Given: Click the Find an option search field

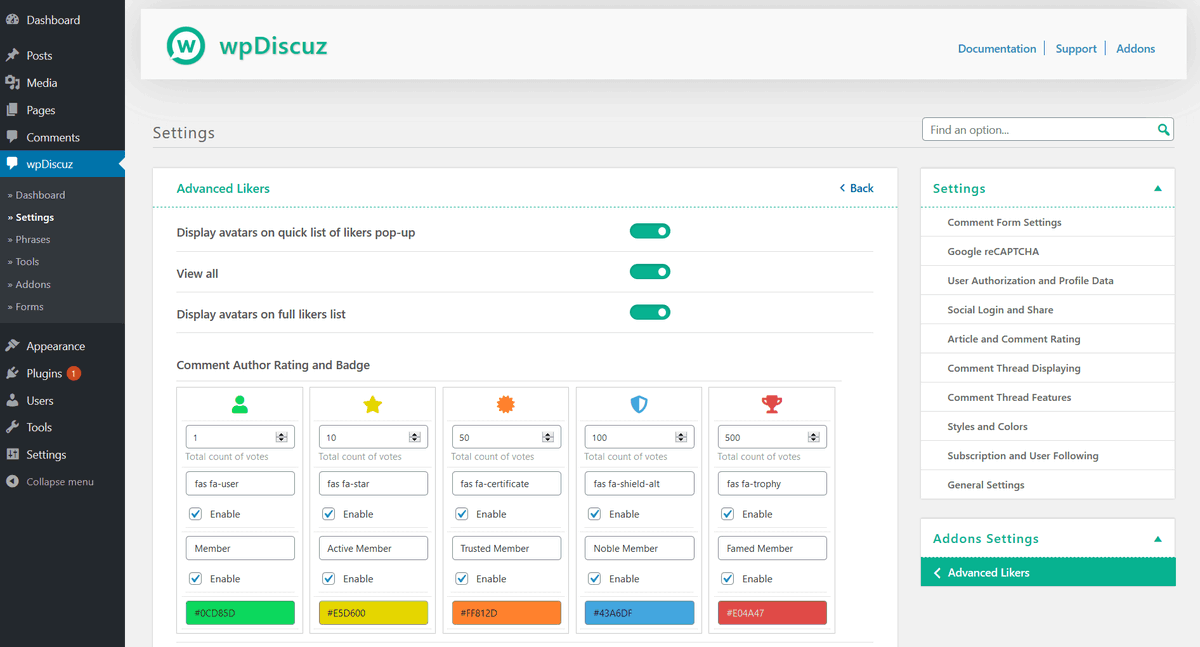Looking at the screenshot, I should [1030, 129].
